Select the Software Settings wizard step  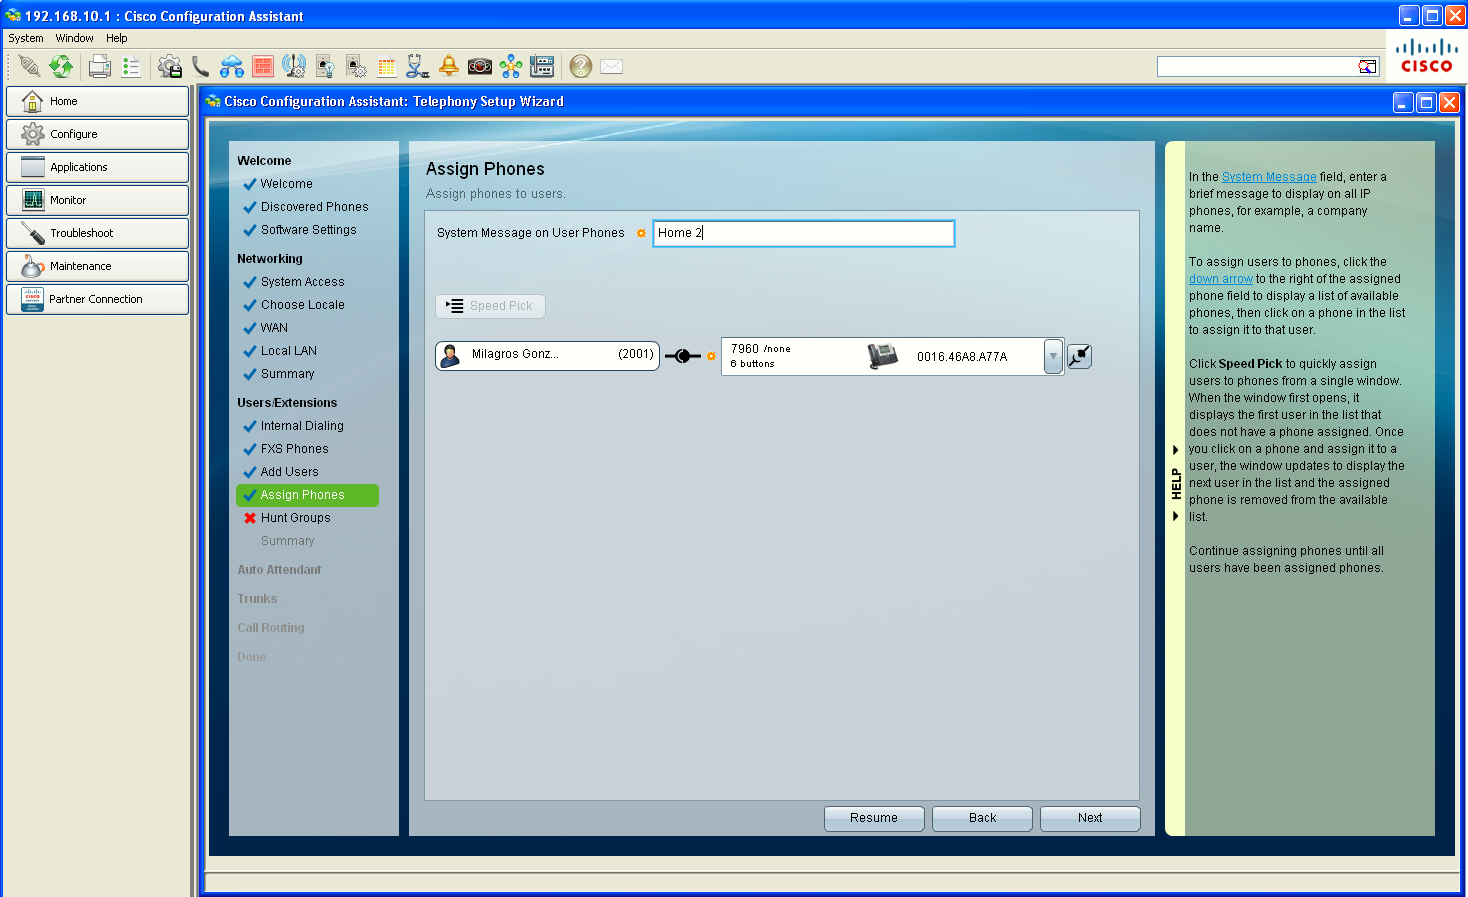tap(308, 230)
